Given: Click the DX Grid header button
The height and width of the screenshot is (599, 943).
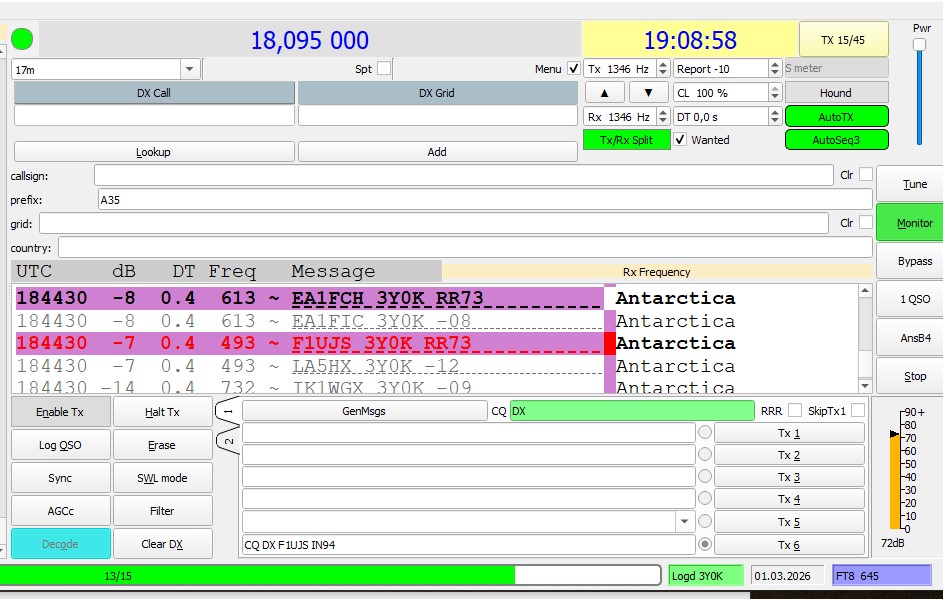Looking at the screenshot, I should click(437, 93).
